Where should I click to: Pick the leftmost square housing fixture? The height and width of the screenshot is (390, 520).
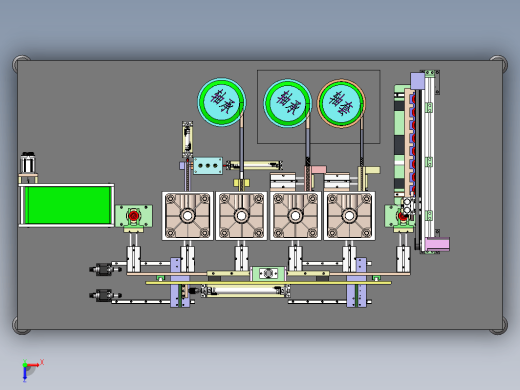point(187,216)
